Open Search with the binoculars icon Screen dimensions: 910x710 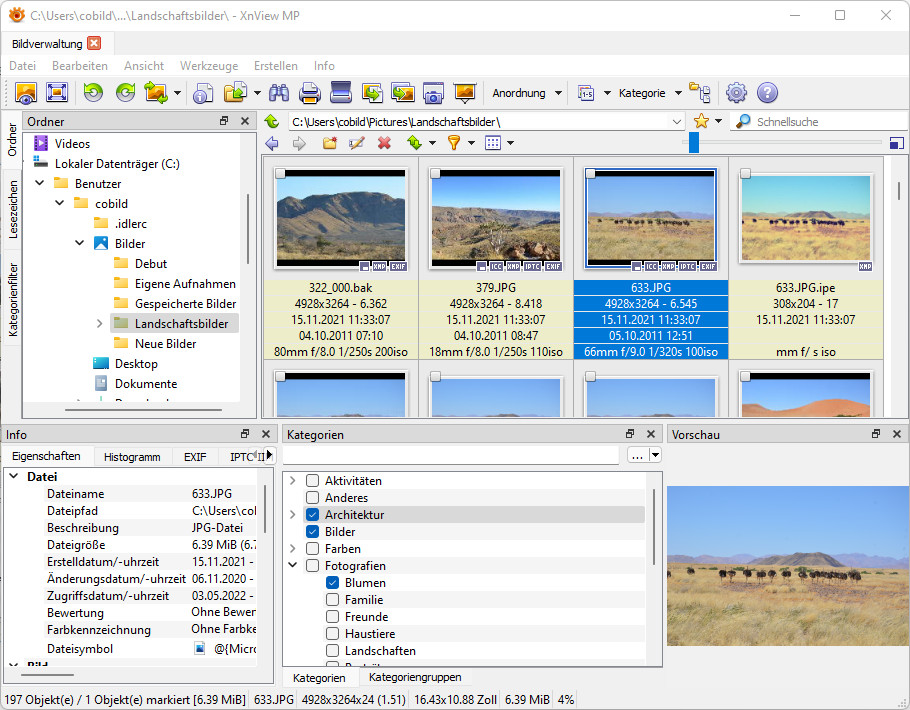click(x=280, y=93)
